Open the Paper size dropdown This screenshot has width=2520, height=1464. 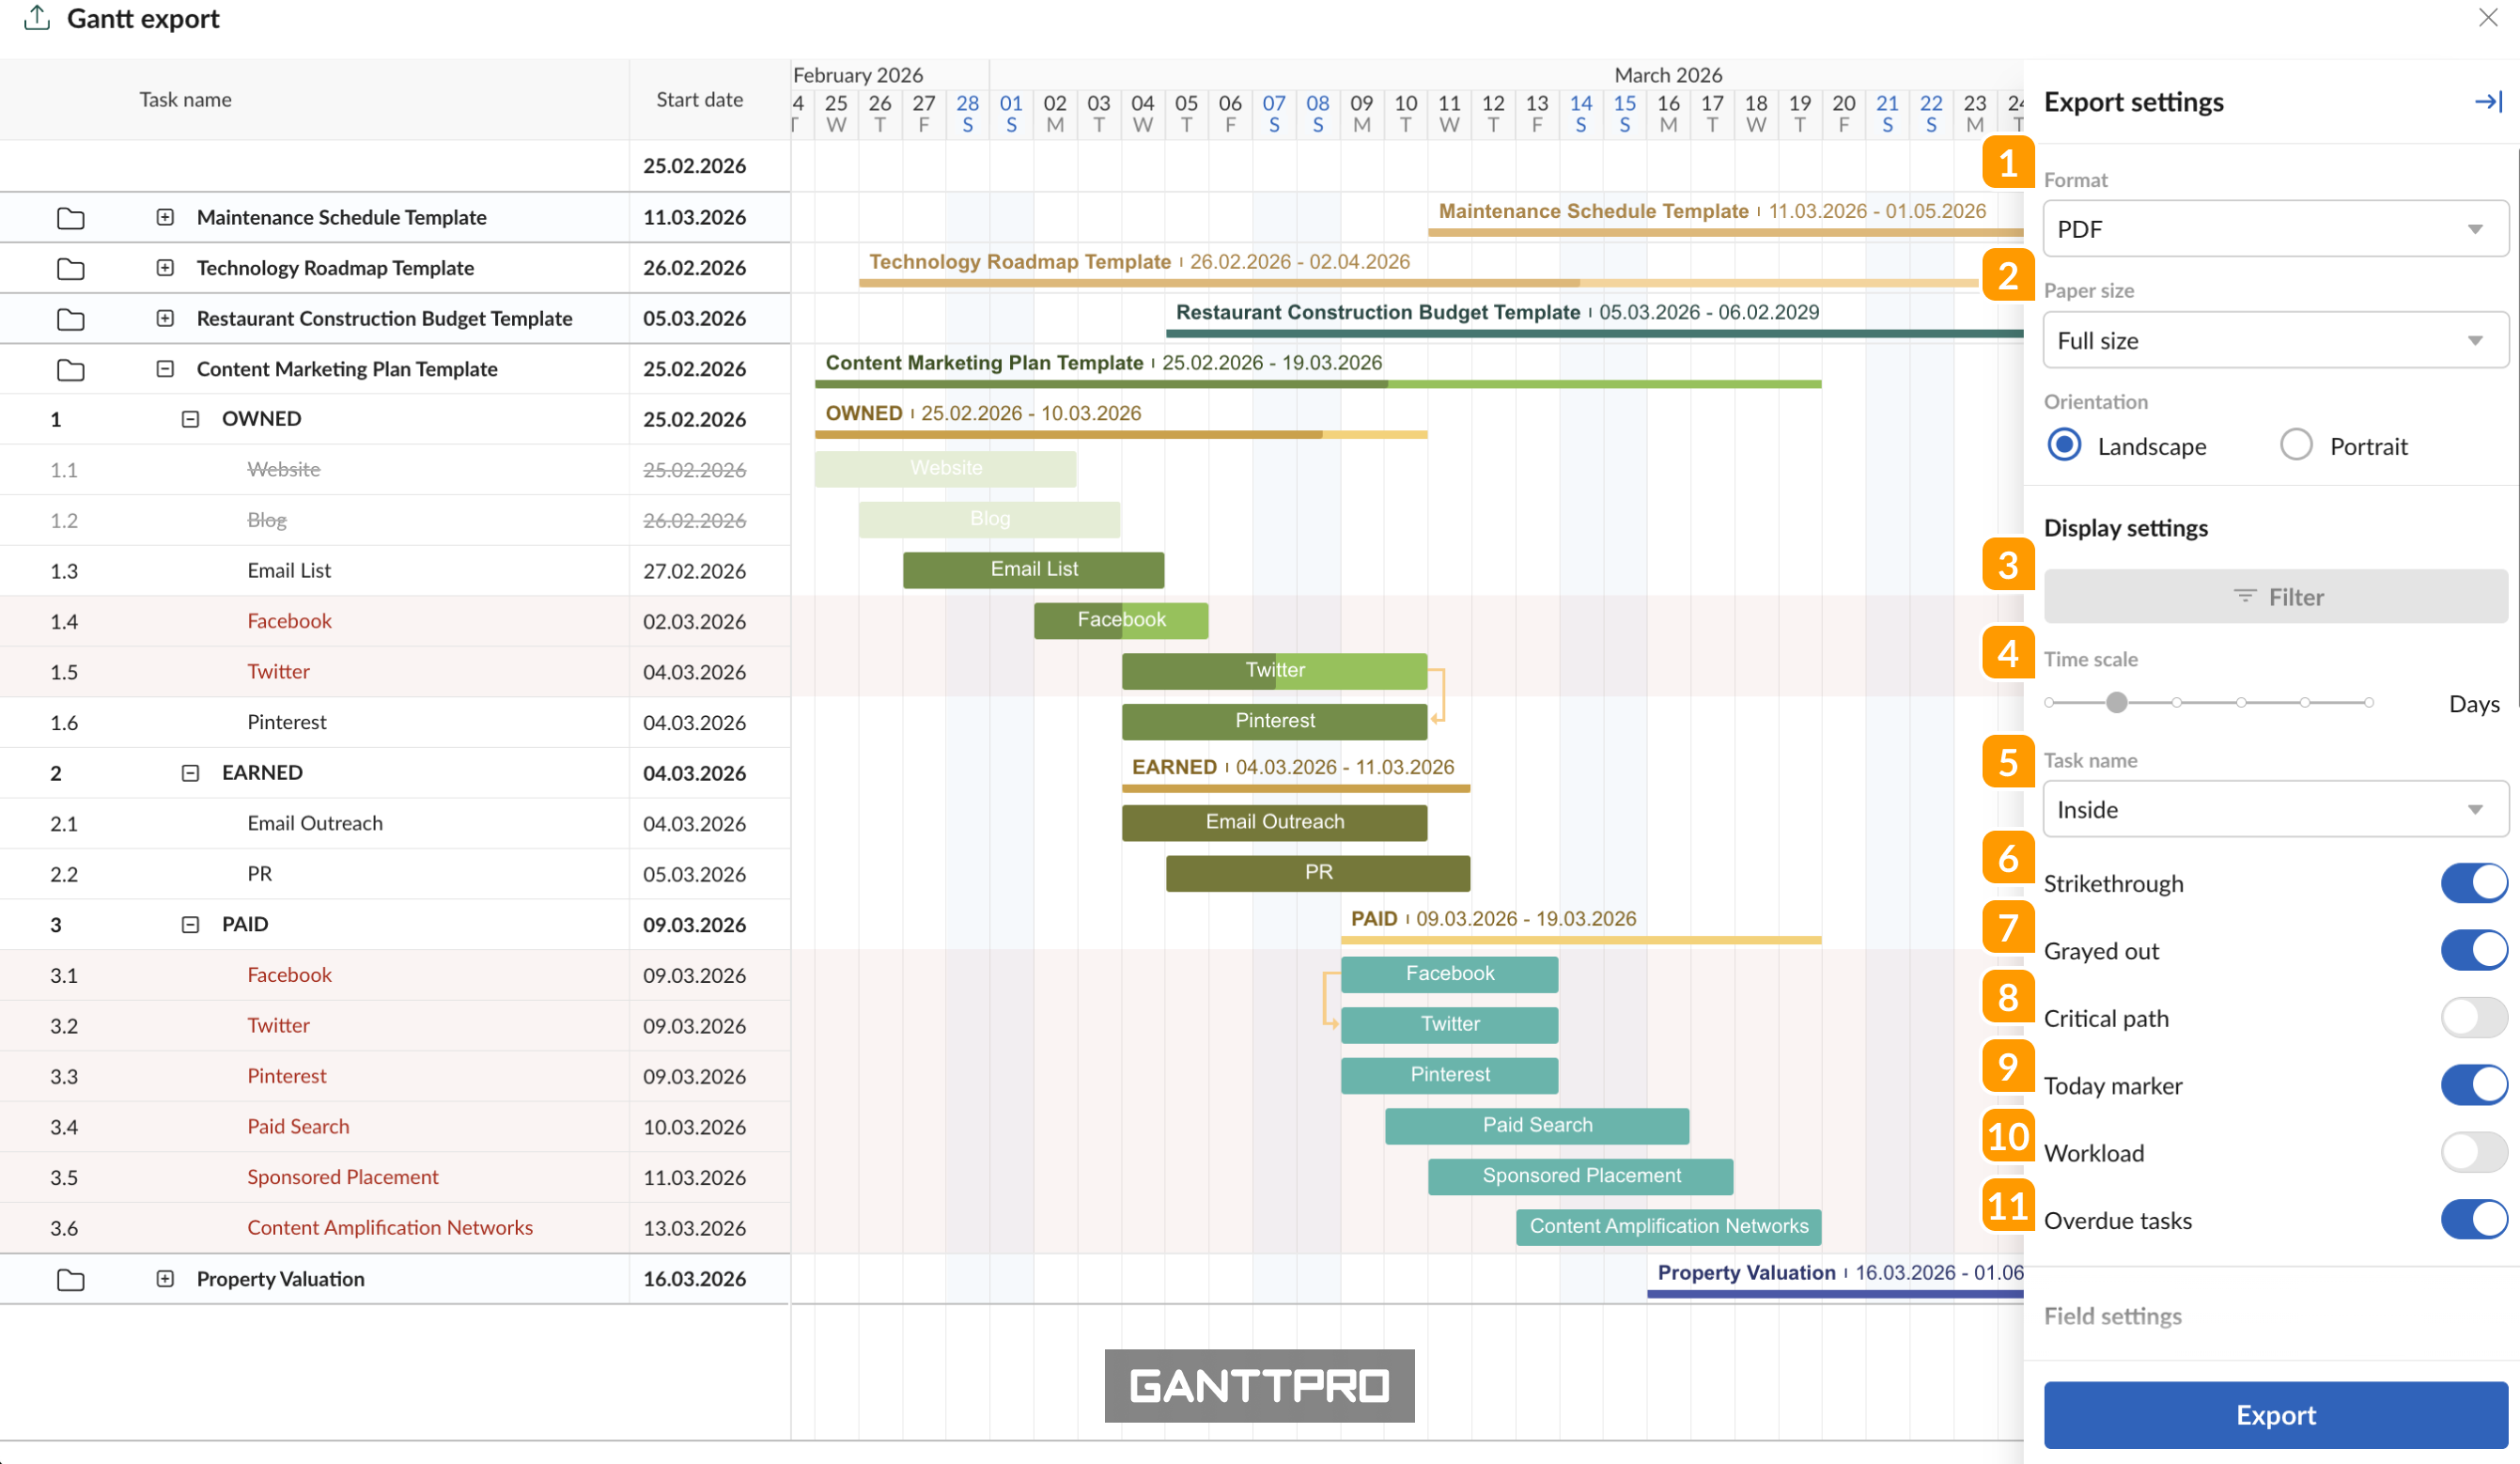pos(2274,340)
